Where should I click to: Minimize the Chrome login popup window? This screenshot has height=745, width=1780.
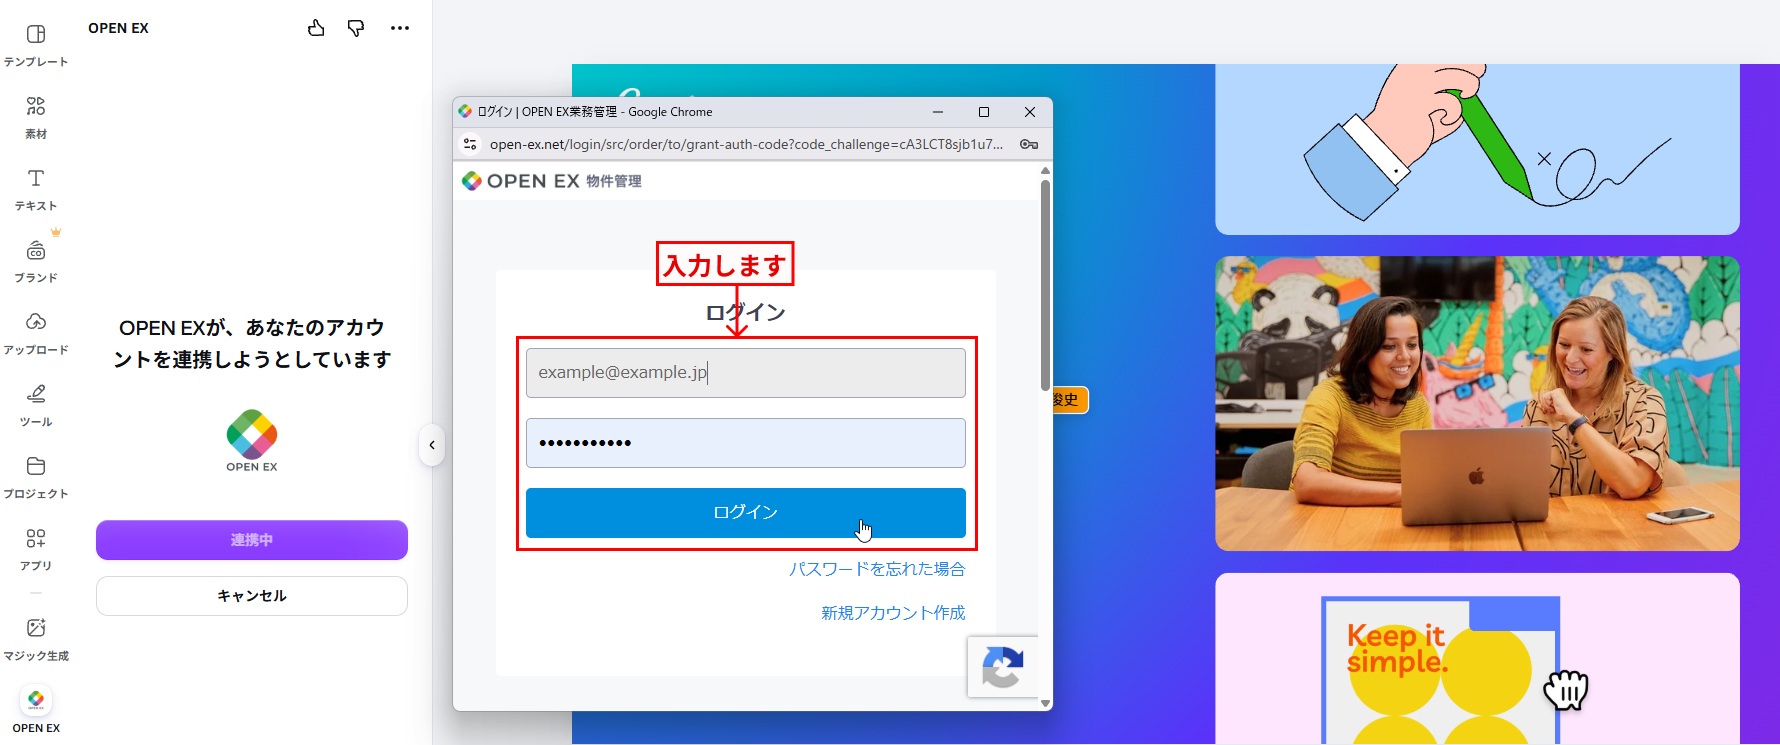[x=938, y=112]
